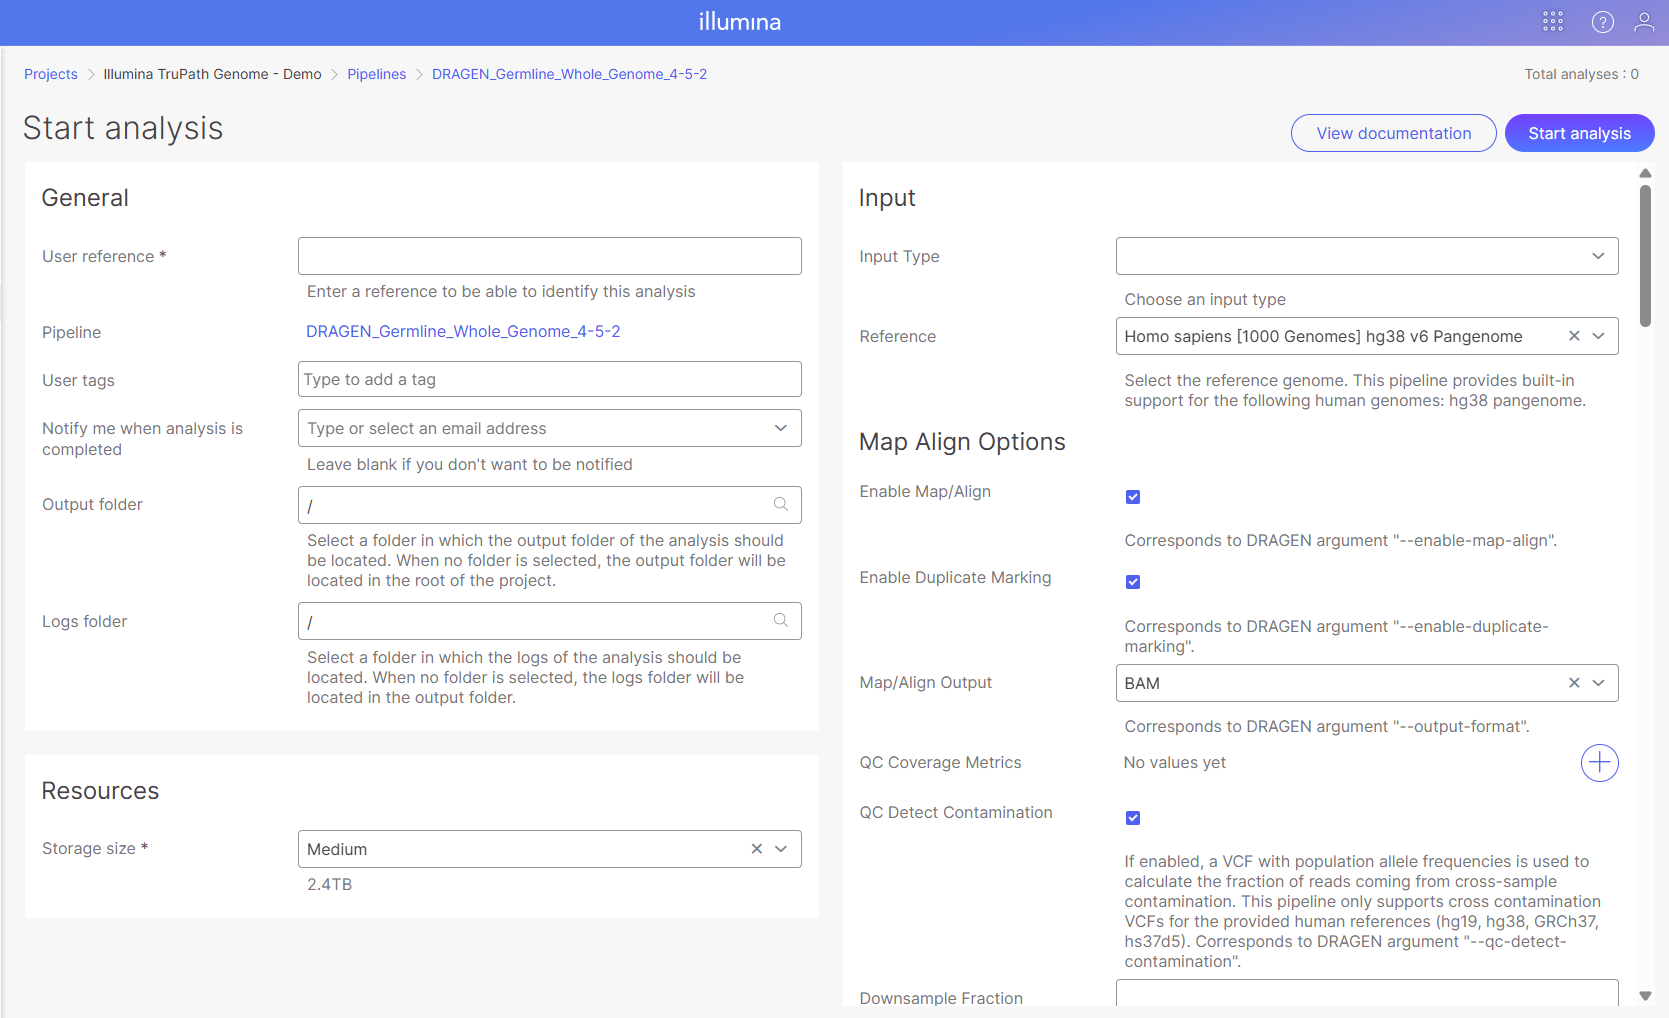Open the user account profile icon

tap(1643, 22)
